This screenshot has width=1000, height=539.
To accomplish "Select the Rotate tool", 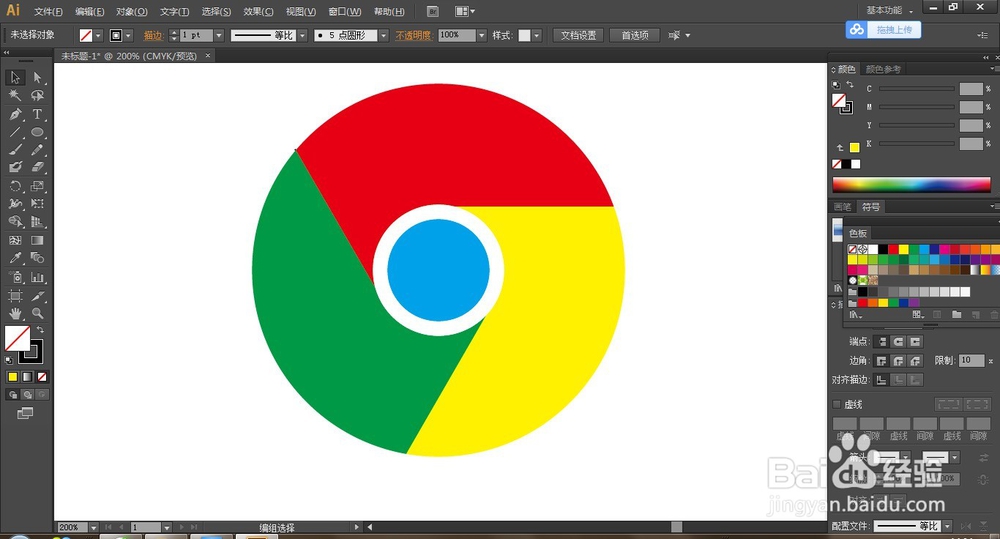I will click(x=15, y=186).
